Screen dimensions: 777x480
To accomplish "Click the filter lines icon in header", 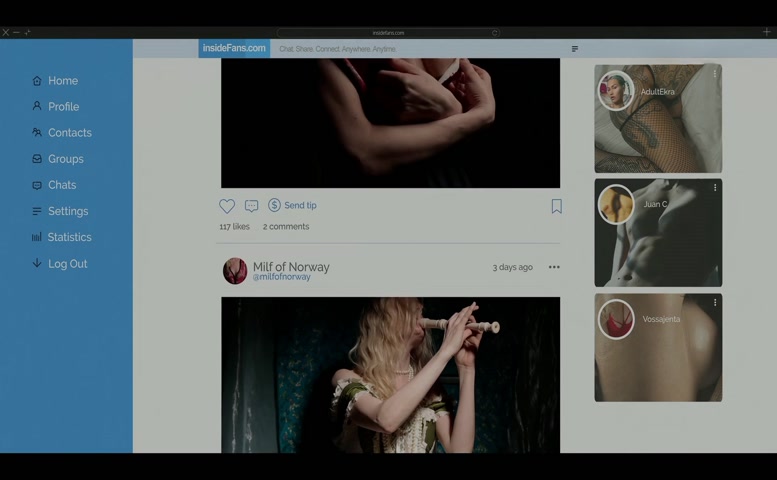I will 575,49.
